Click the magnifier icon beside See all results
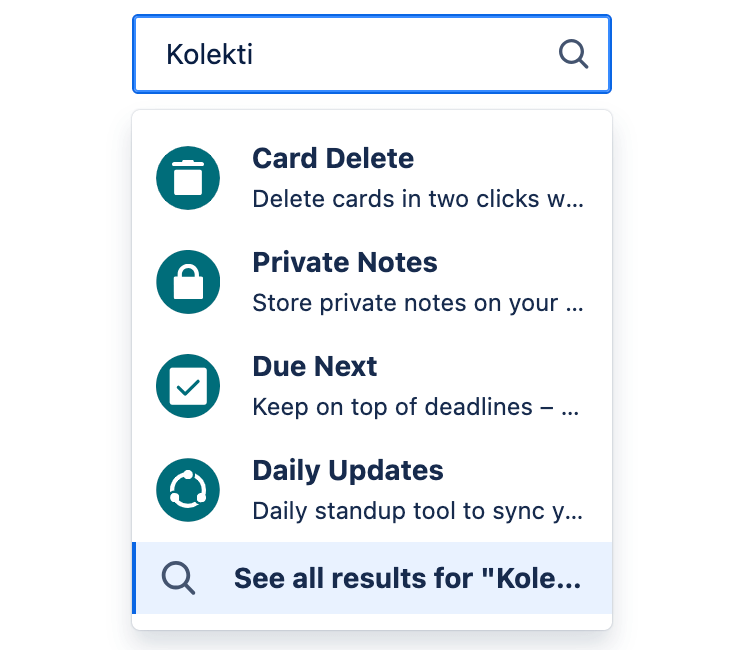Viewport: 750px width, 650px height. pyautogui.click(x=178, y=578)
